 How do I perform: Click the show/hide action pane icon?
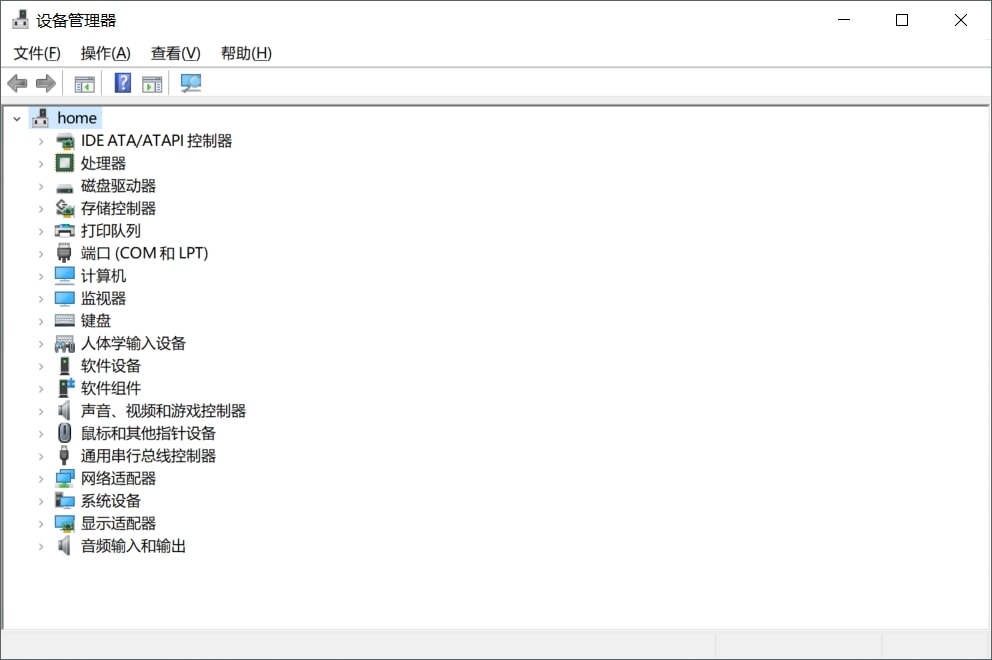pyautogui.click(x=152, y=83)
